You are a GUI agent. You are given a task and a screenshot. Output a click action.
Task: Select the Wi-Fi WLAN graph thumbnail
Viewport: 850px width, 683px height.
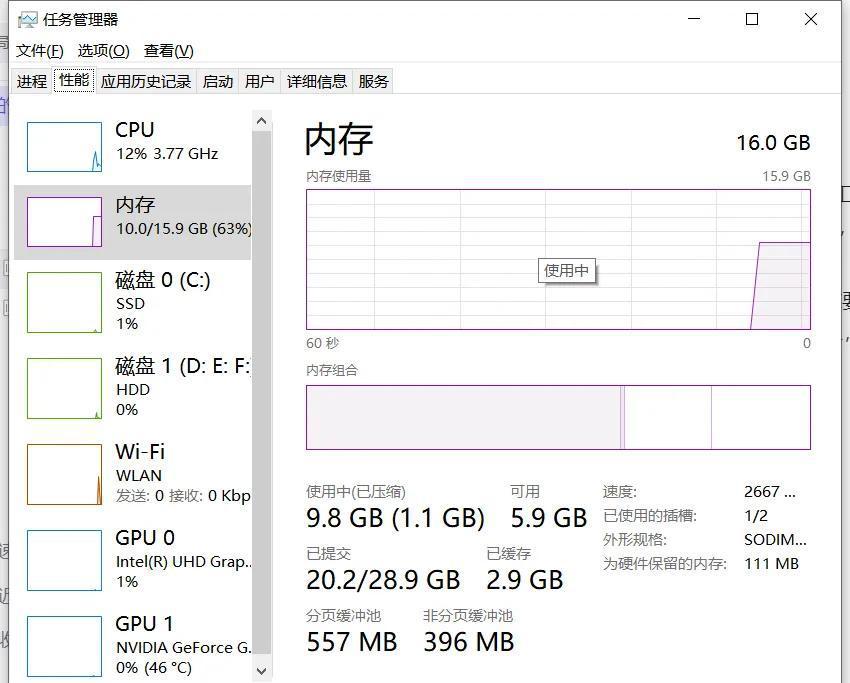(65, 474)
